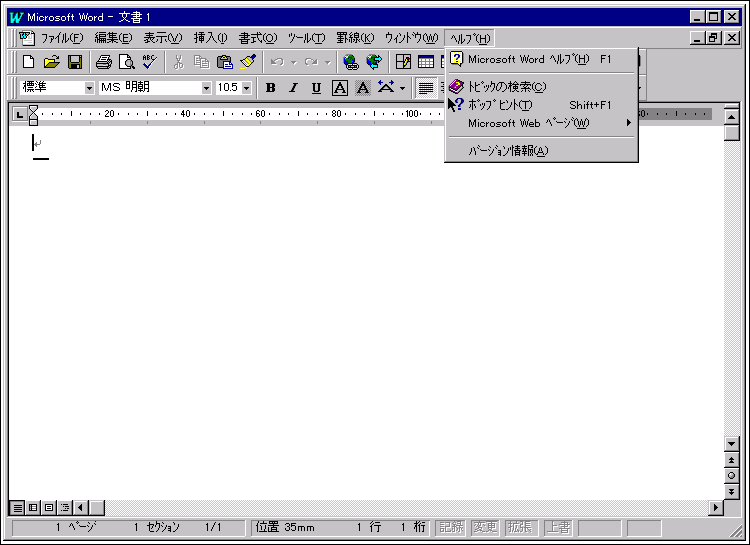Expand the redo history arrow

(x=328, y=62)
